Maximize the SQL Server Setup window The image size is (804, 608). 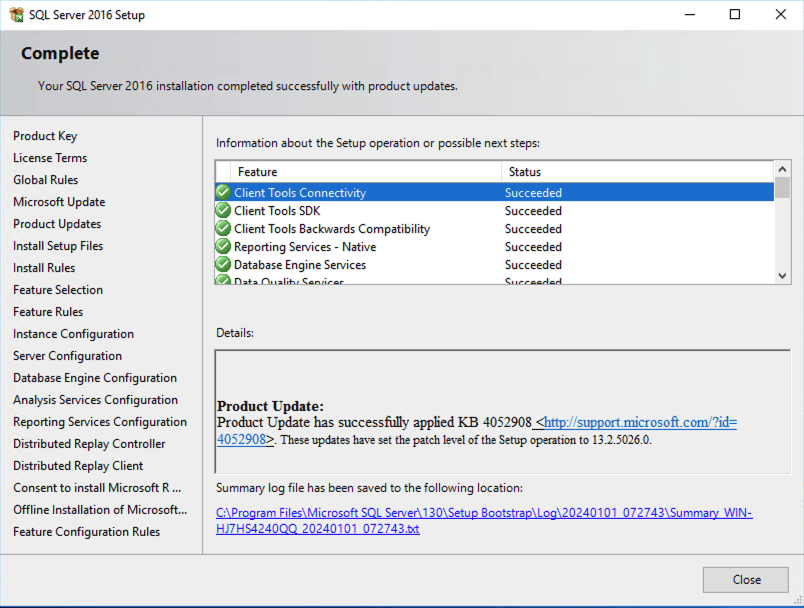pos(735,14)
